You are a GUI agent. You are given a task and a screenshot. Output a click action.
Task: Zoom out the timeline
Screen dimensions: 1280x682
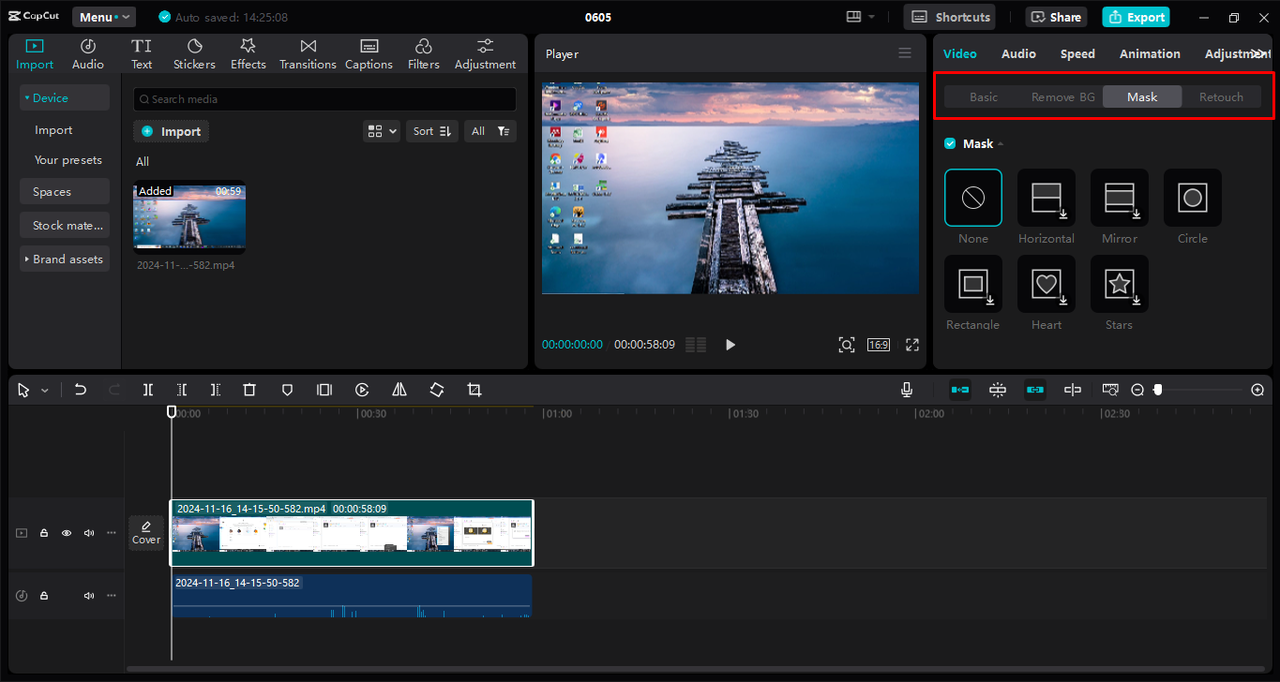[1137, 390]
